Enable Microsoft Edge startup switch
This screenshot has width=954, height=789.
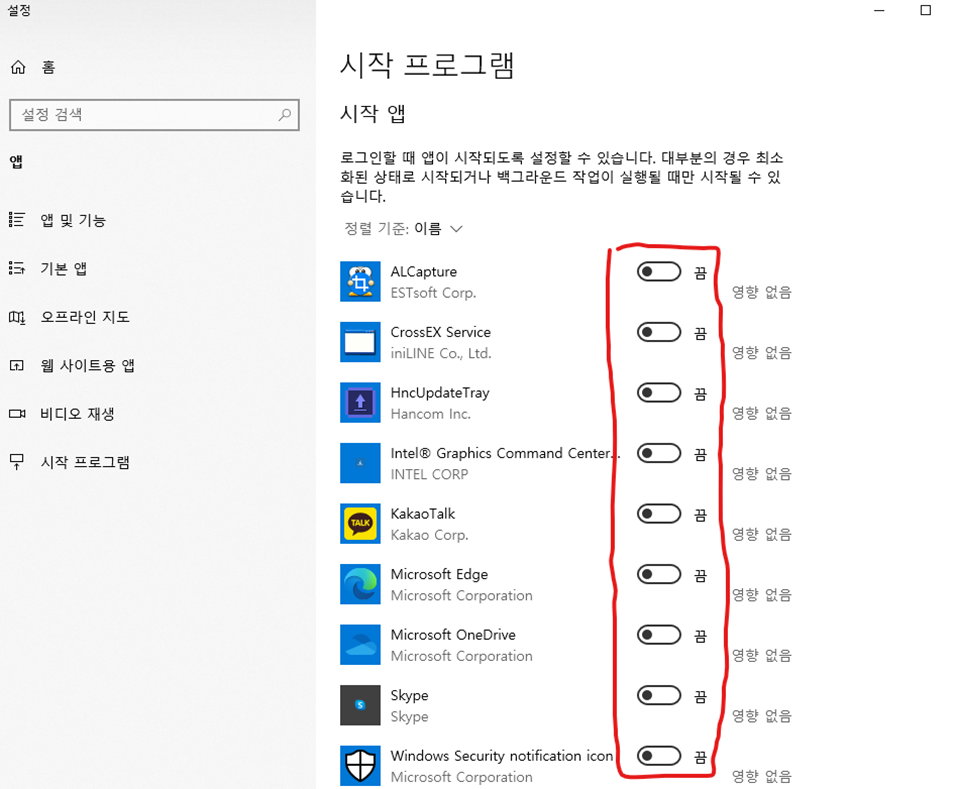point(659,574)
